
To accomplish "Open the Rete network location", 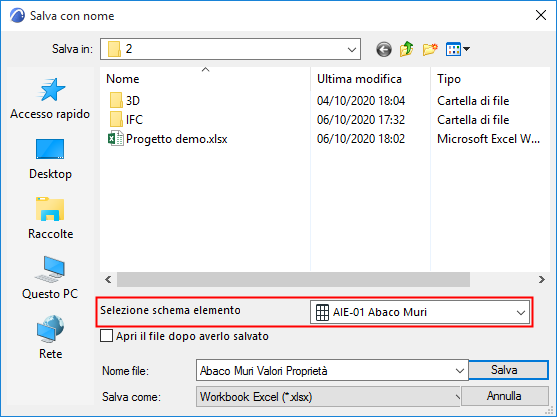I will pyautogui.click(x=50, y=338).
